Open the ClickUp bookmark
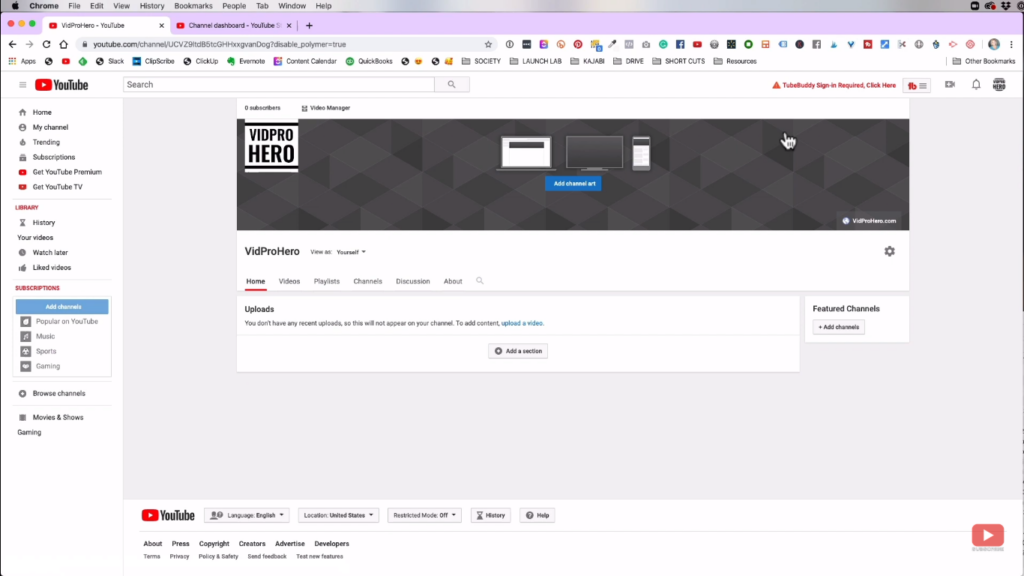 200,61
